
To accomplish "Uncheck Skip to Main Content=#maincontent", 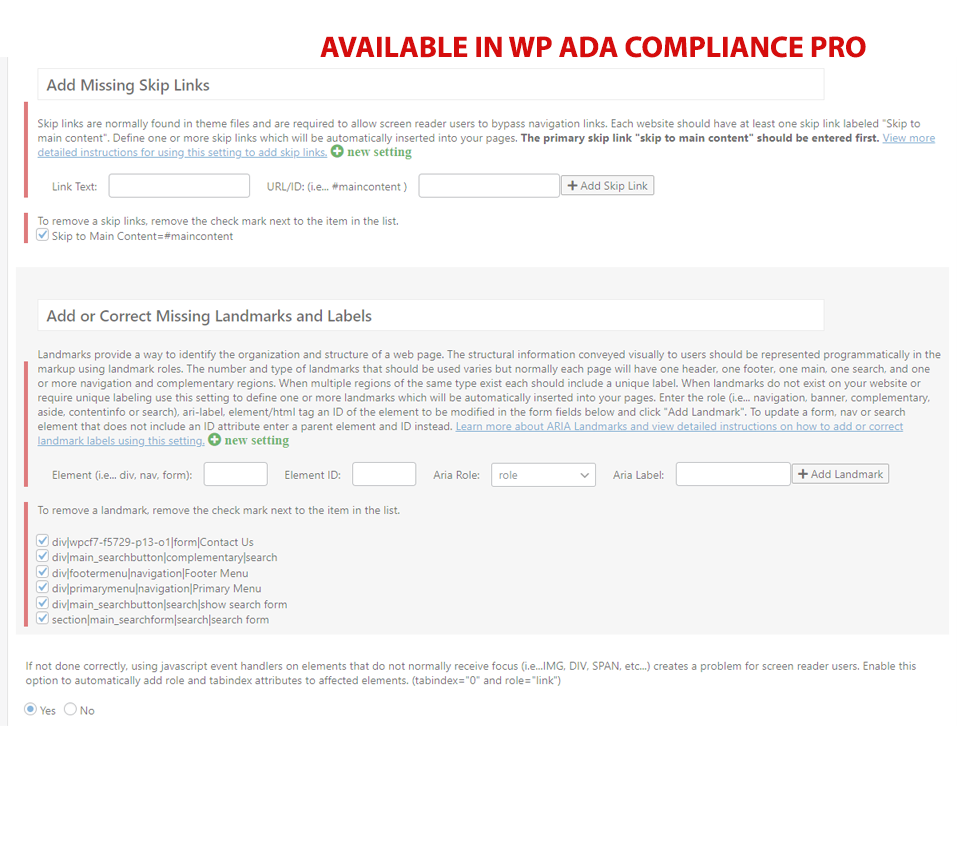I will 42,235.
